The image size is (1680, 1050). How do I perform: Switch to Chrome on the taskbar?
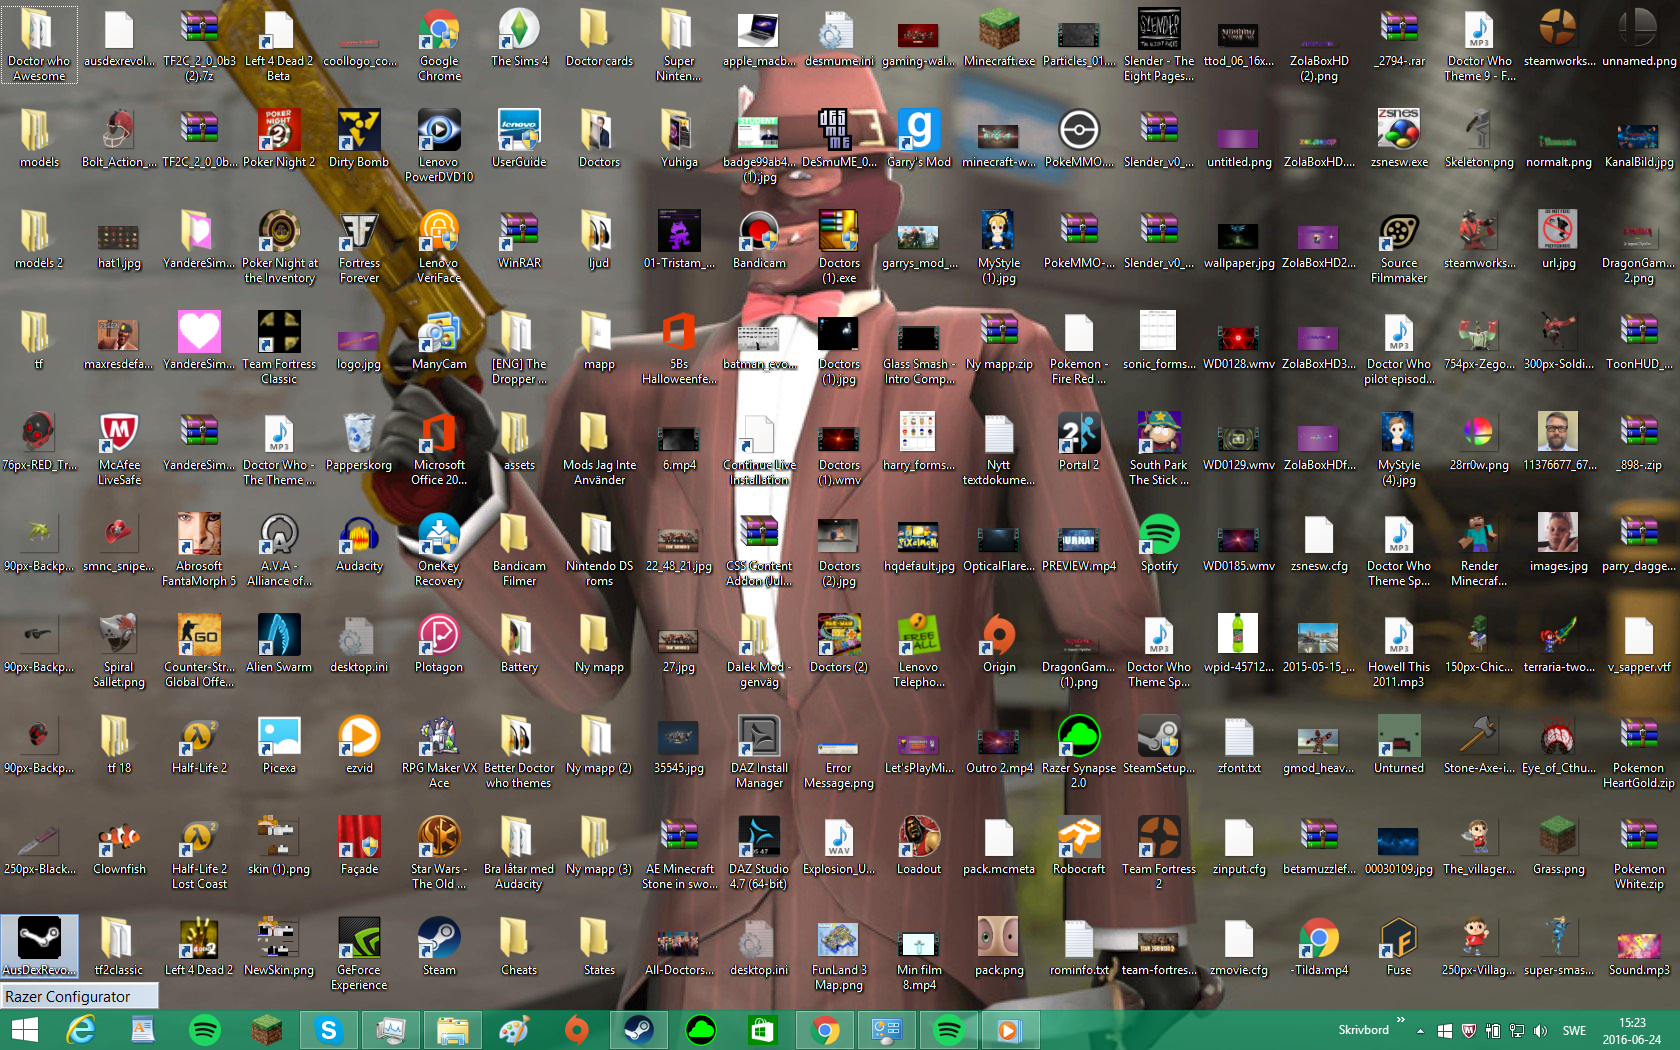click(825, 1030)
